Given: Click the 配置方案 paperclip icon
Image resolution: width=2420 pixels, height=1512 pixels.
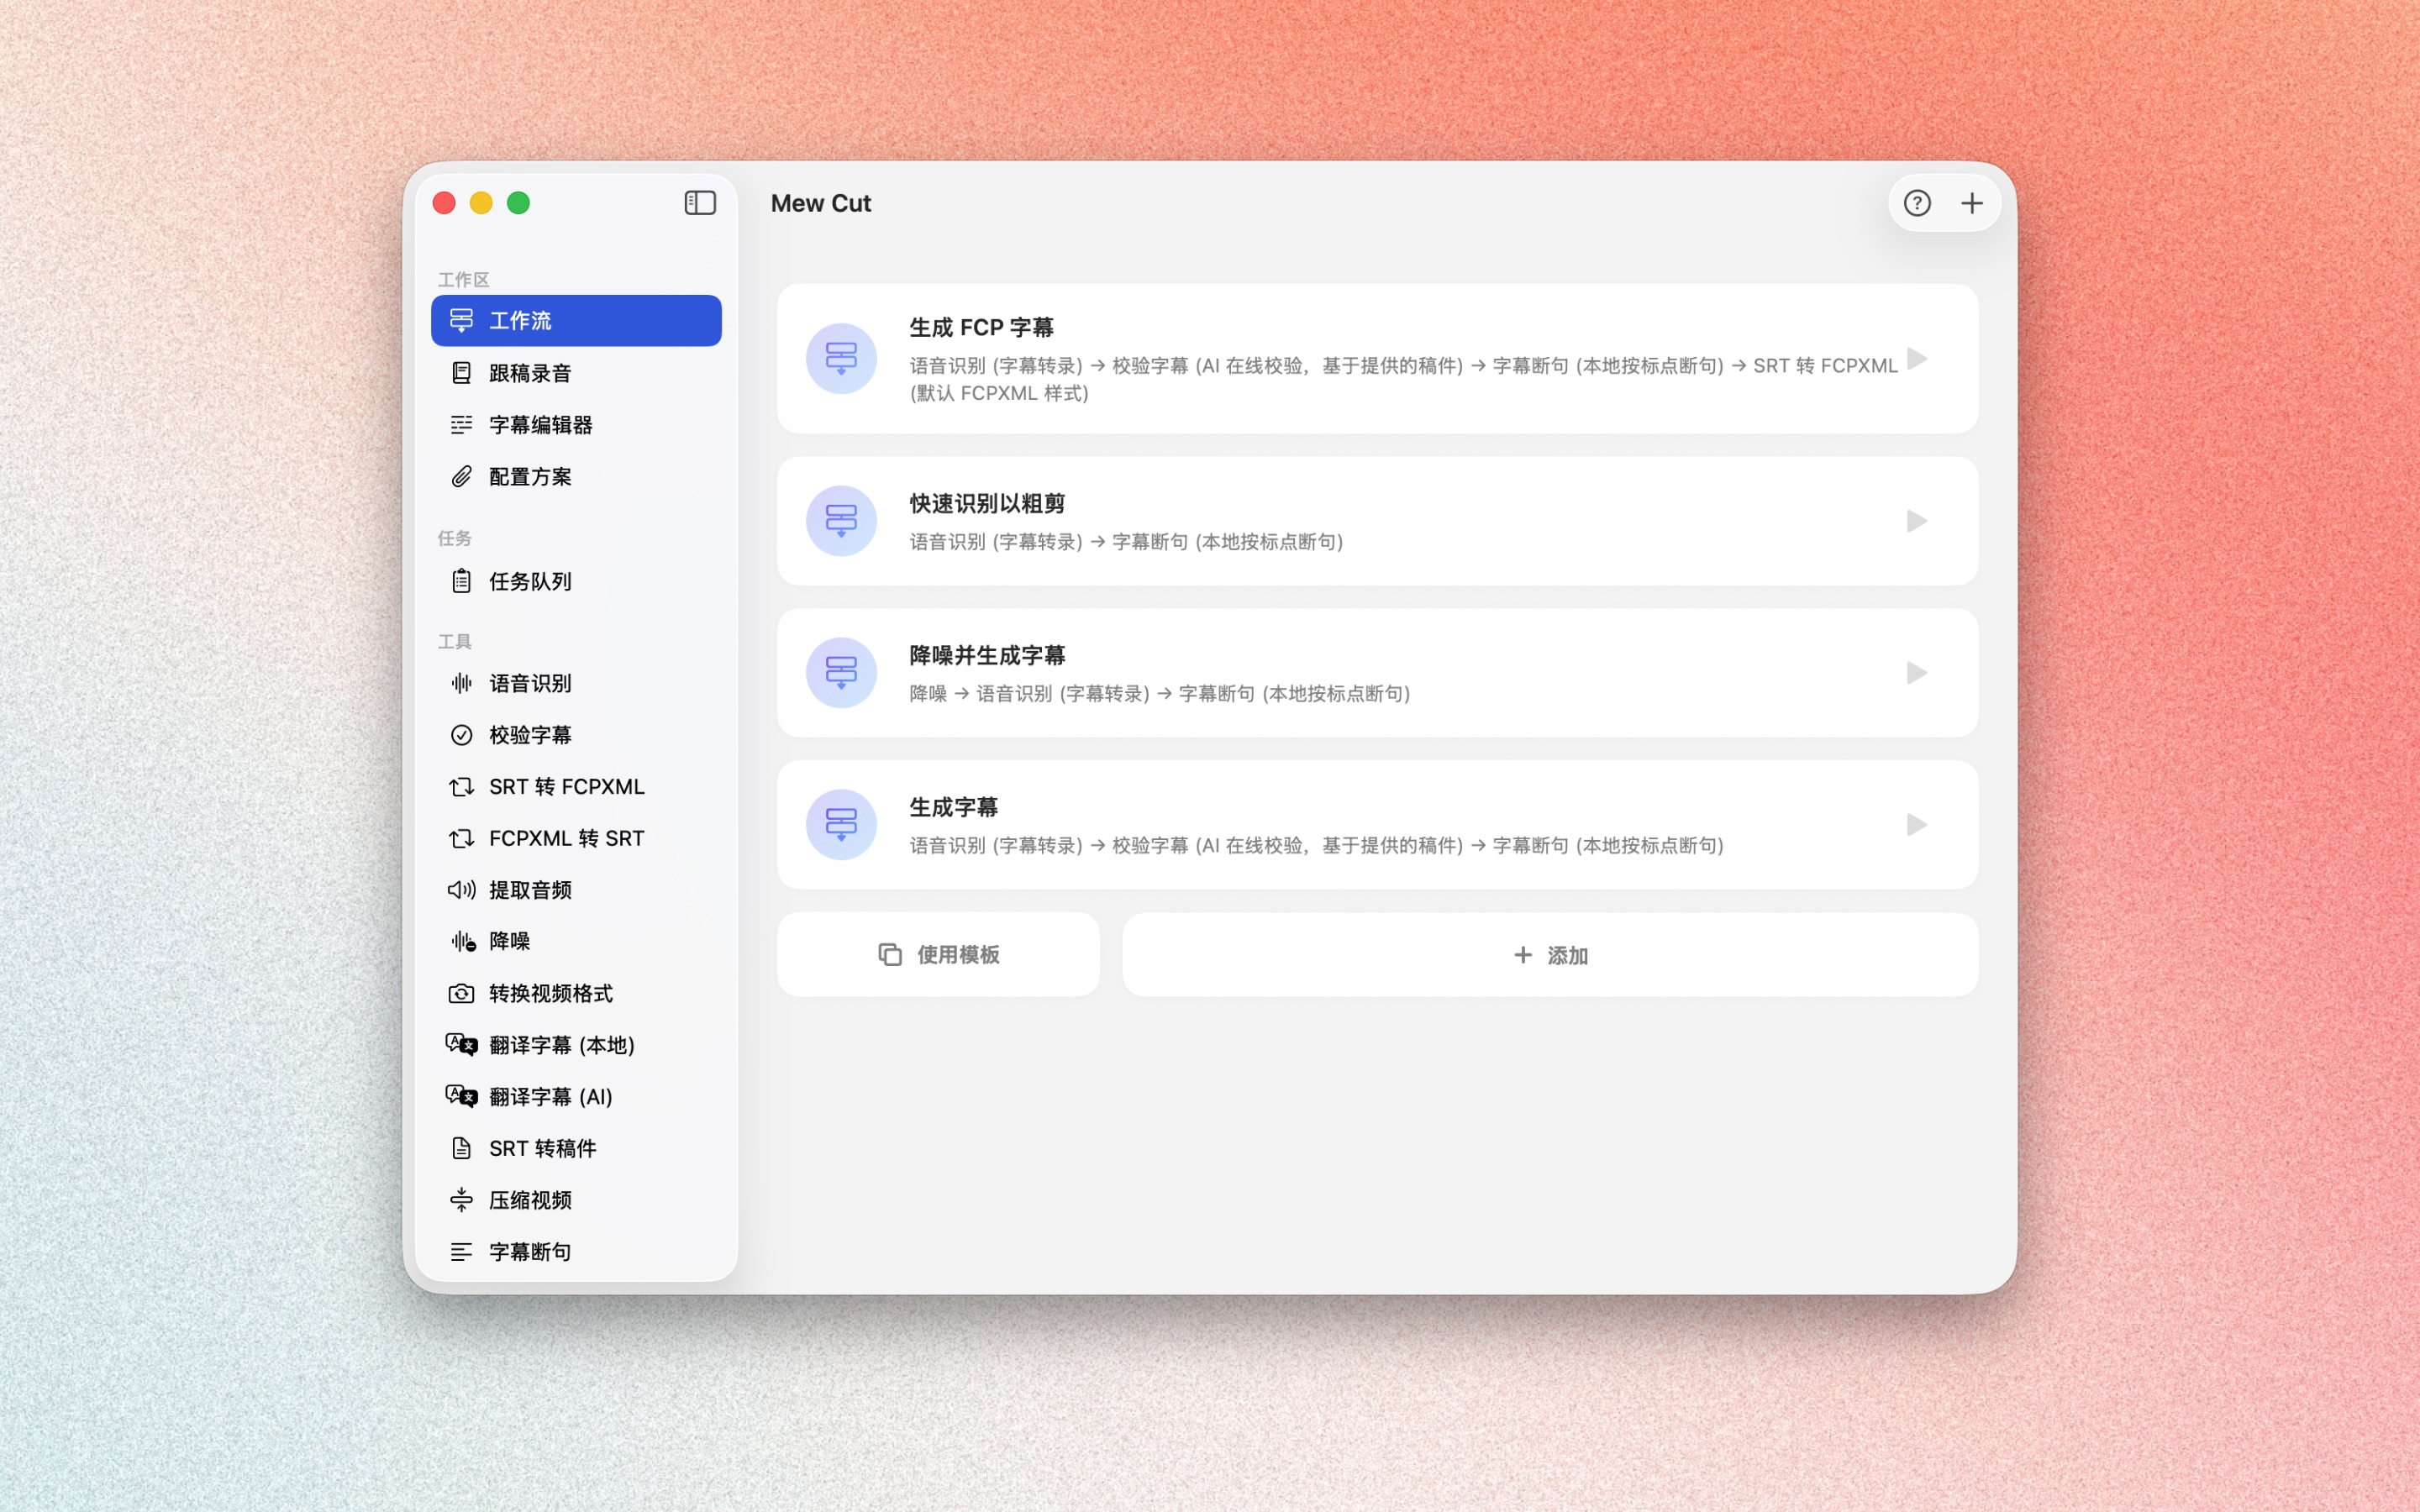Looking at the screenshot, I should point(461,477).
